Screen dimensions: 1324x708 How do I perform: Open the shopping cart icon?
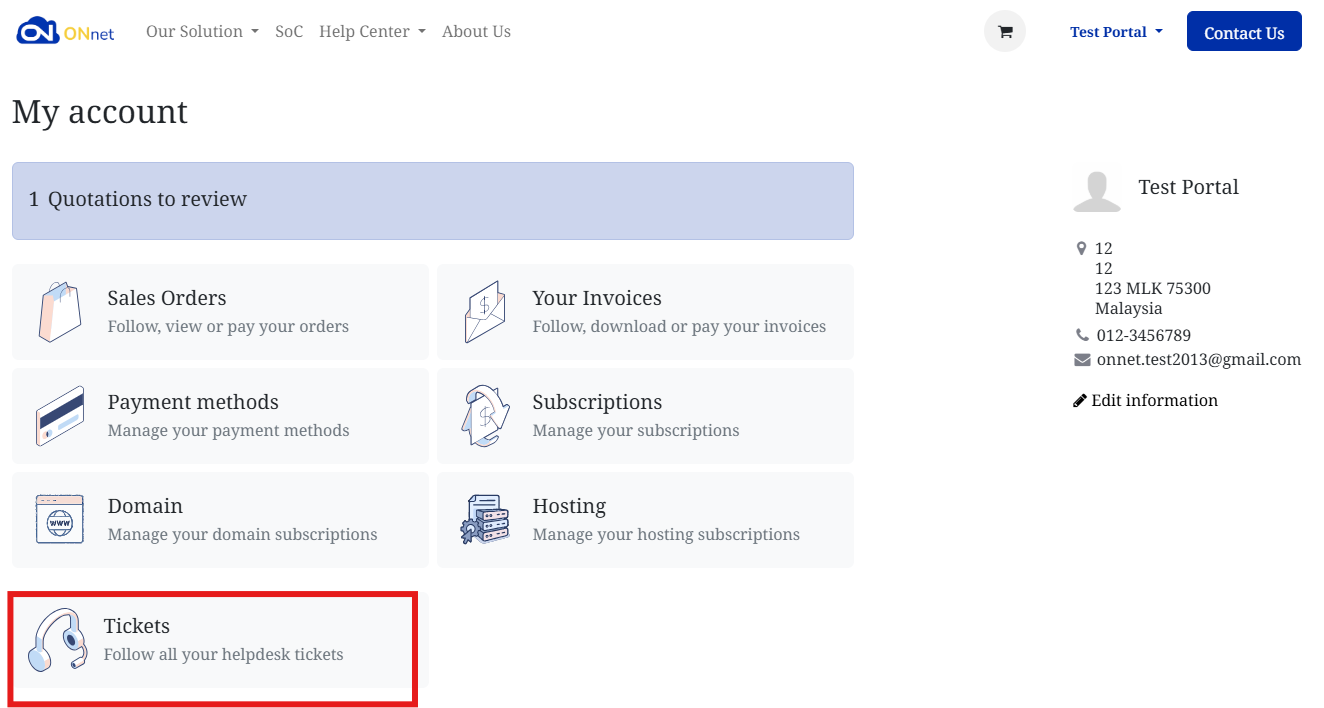[1005, 32]
